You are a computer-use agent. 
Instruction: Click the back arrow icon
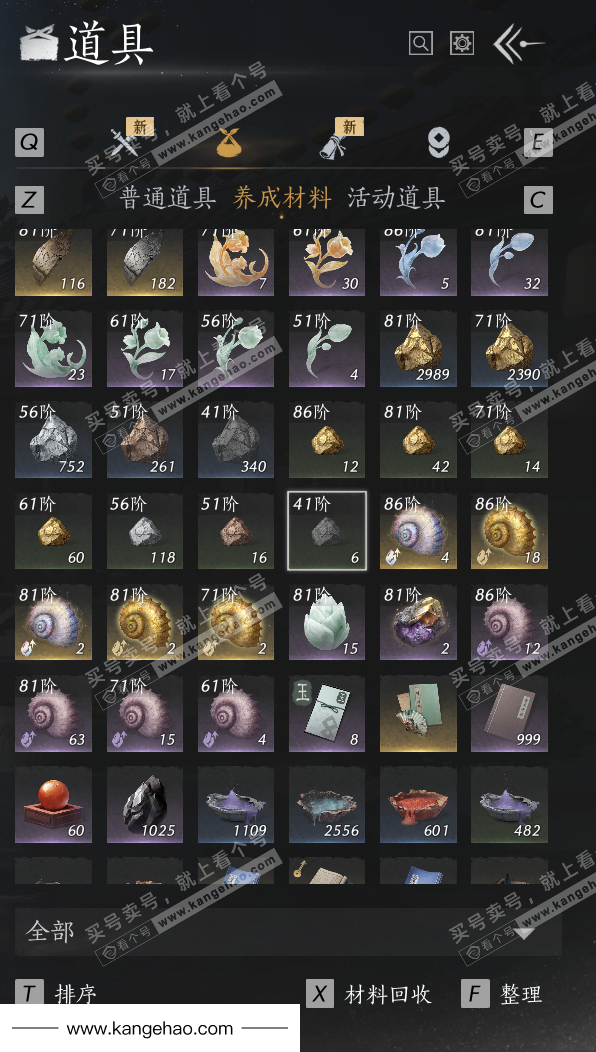(518, 44)
